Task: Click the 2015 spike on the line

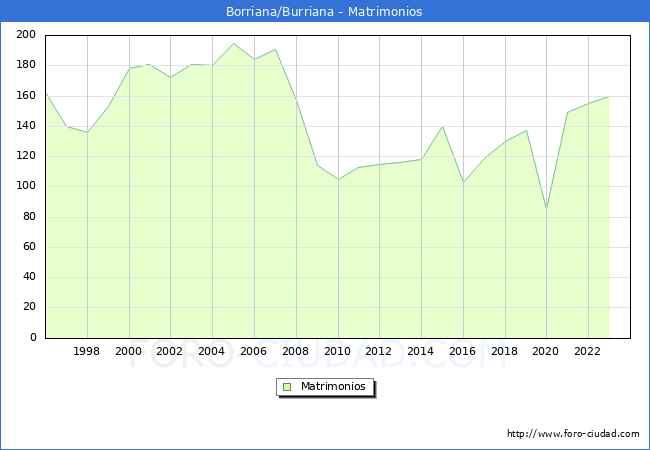Action: pyautogui.click(x=442, y=127)
